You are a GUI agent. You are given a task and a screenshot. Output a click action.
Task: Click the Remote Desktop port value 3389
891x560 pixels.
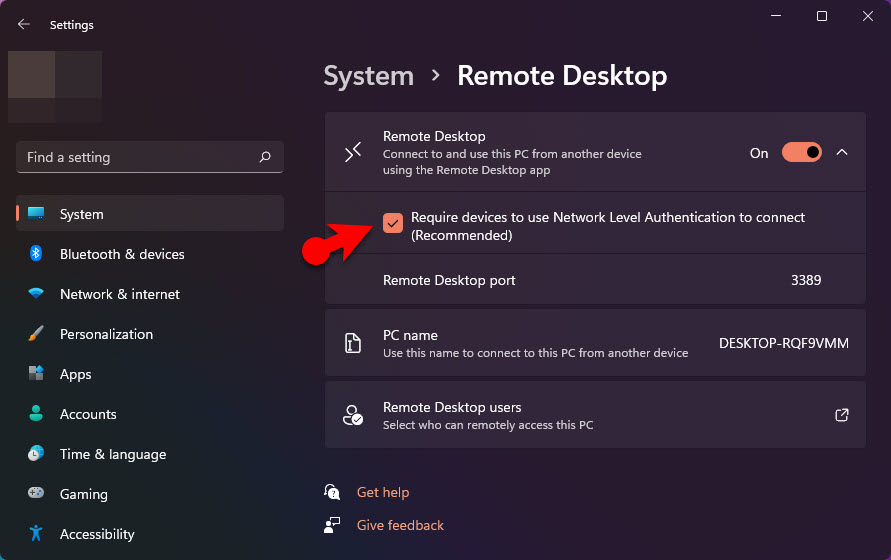pos(806,280)
